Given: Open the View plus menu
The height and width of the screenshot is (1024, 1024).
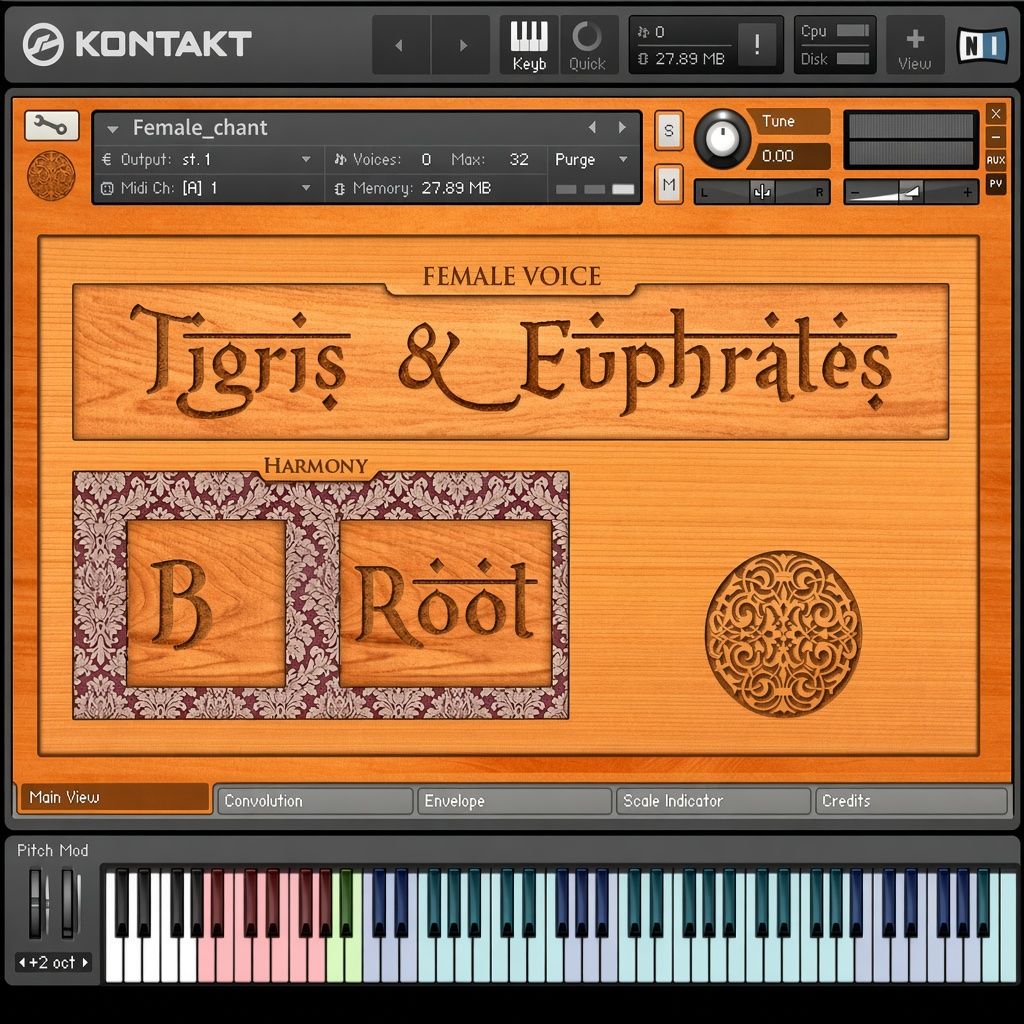Looking at the screenshot, I should 914,45.
